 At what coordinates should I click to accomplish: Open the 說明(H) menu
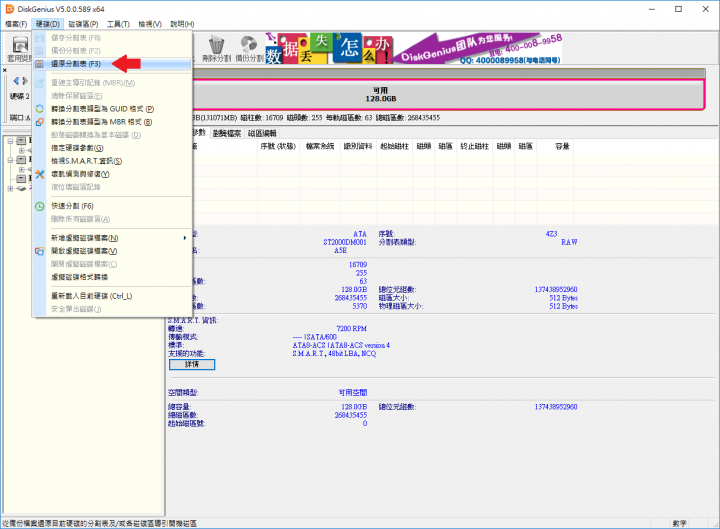(x=182, y=24)
